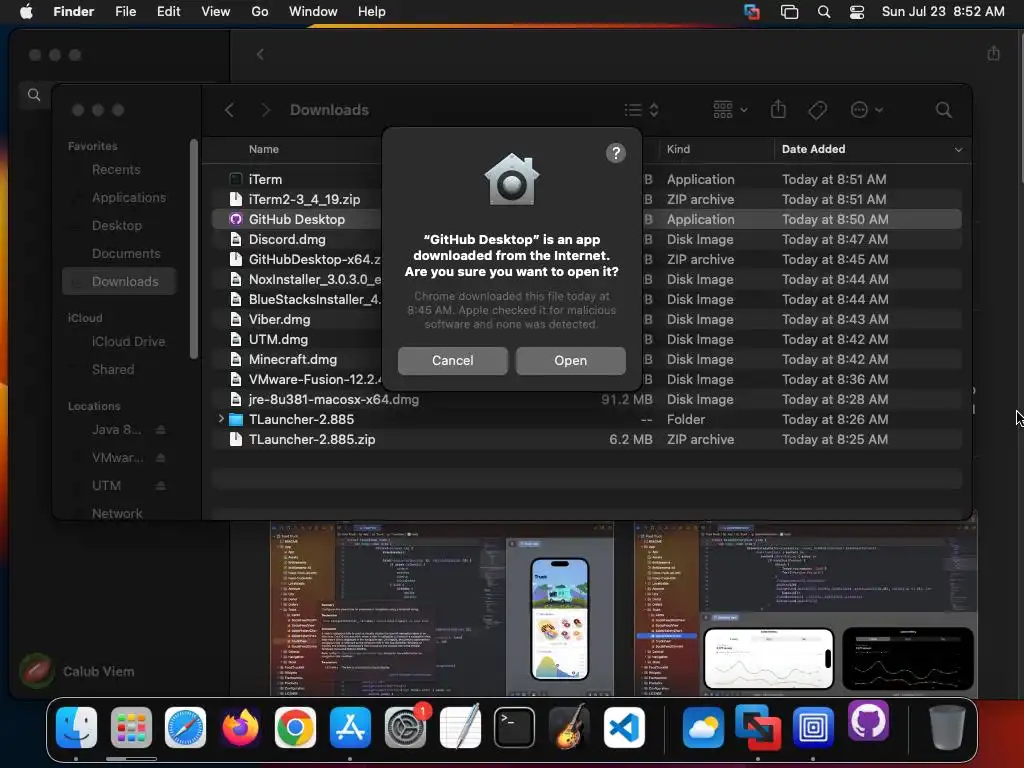Open the group-by options dropdown
Viewport: 1024px width, 768px height.
(730, 110)
